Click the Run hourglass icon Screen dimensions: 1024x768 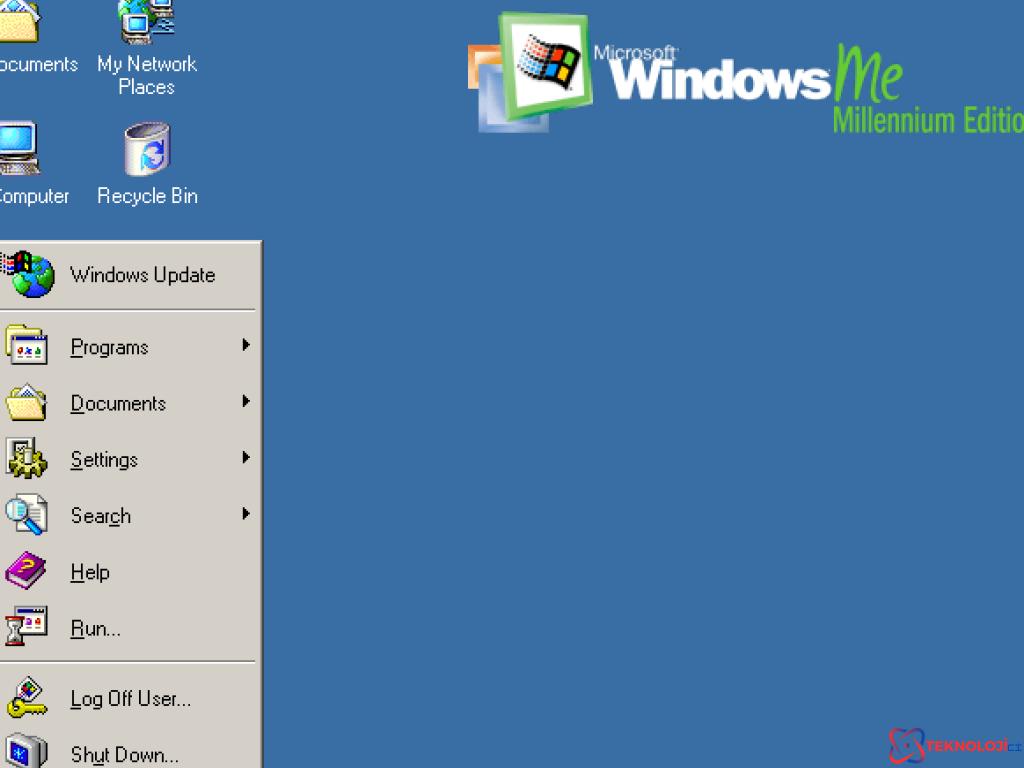click(x=27, y=626)
